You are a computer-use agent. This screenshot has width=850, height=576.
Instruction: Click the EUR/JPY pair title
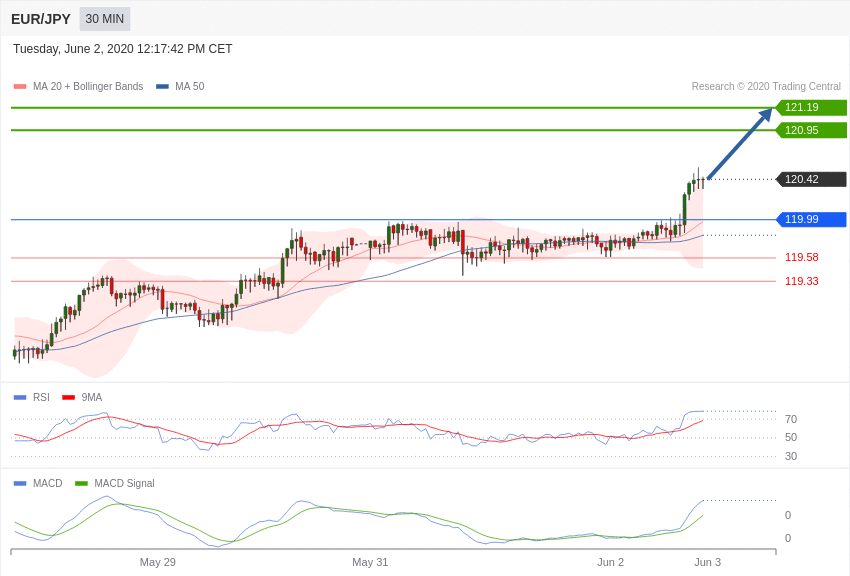tap(41, 19)
